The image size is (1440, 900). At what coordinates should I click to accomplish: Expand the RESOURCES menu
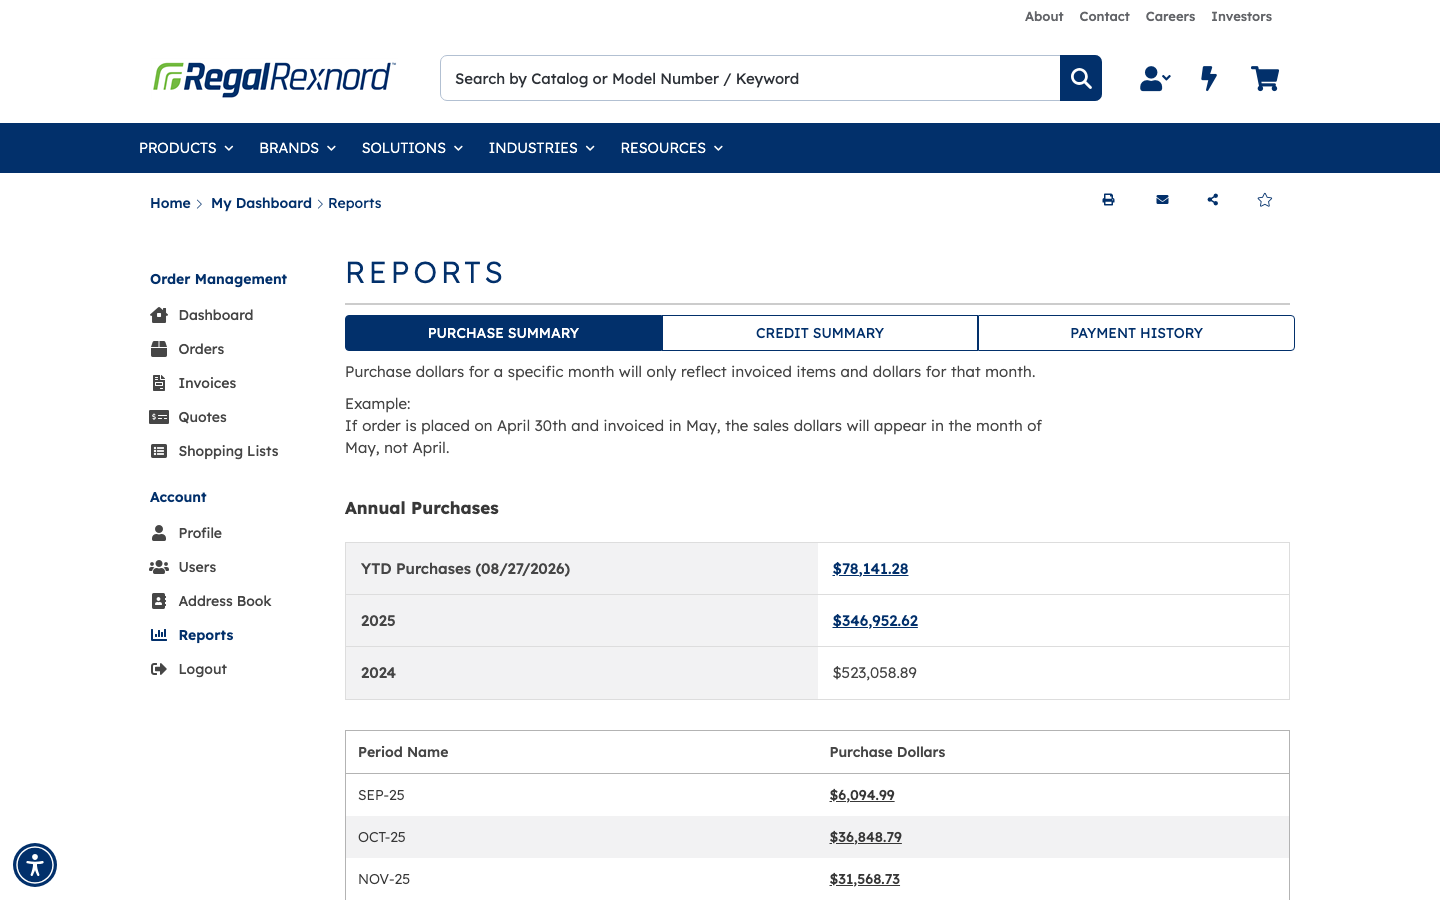pos(671,148)
